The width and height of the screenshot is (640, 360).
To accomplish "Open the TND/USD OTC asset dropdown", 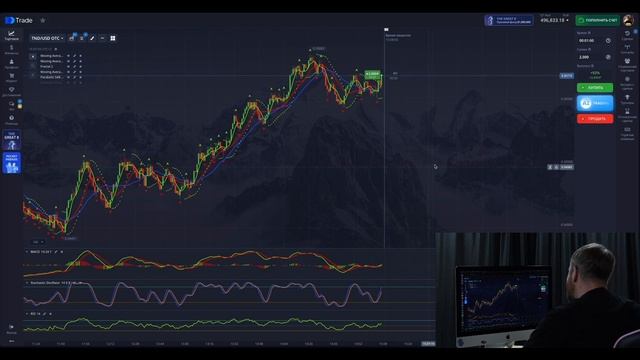I will 47,38.
